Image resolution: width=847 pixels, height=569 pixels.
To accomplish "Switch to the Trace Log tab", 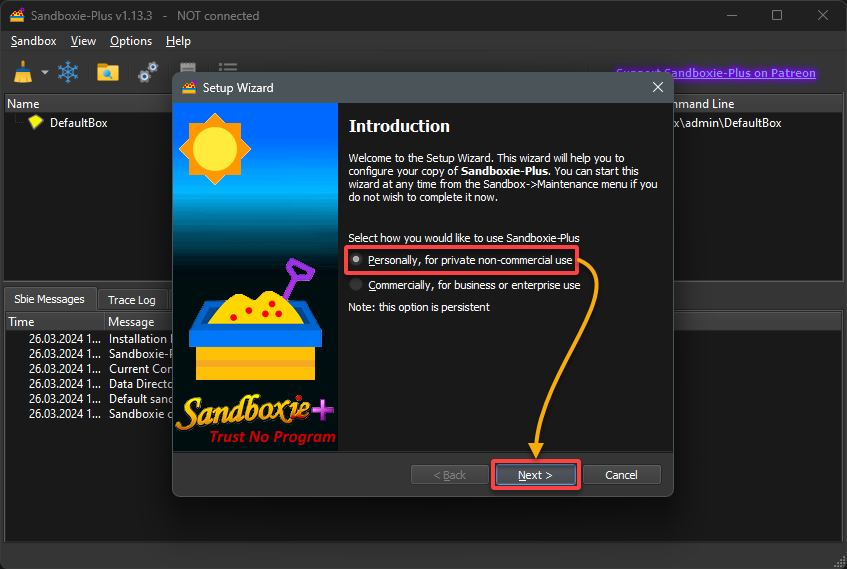I will coord(132,300).
